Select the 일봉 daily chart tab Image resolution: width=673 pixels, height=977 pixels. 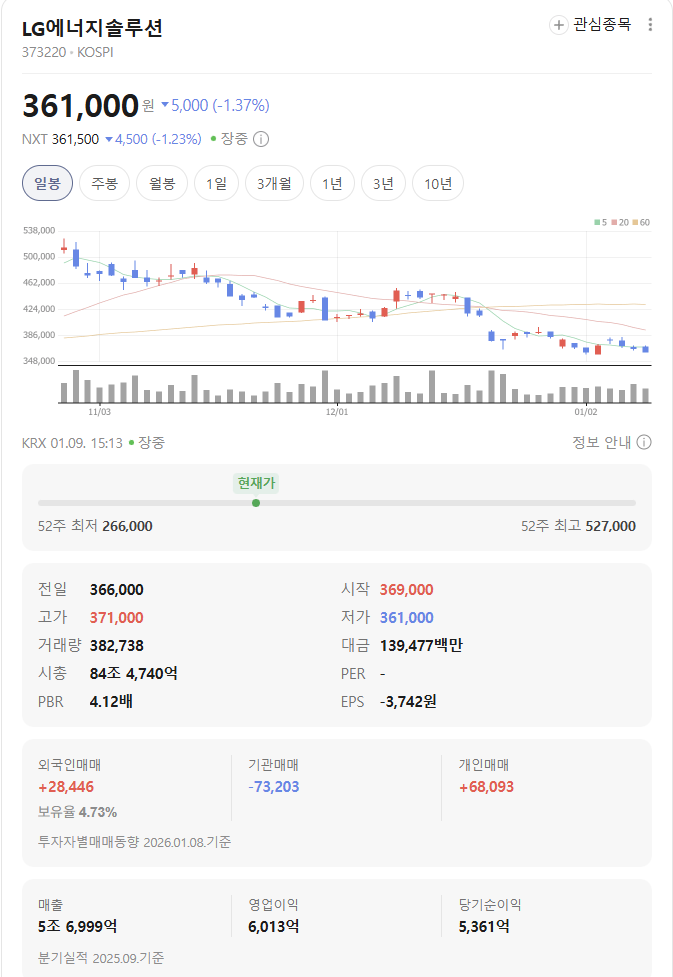pyautogui.click(x=47, y=183)
